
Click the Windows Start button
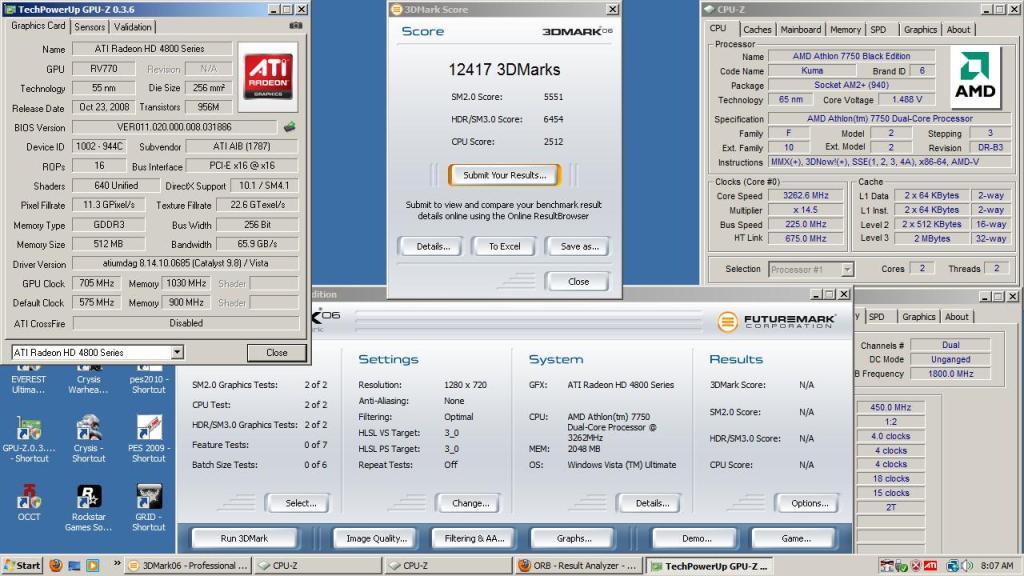pos(22,566)
